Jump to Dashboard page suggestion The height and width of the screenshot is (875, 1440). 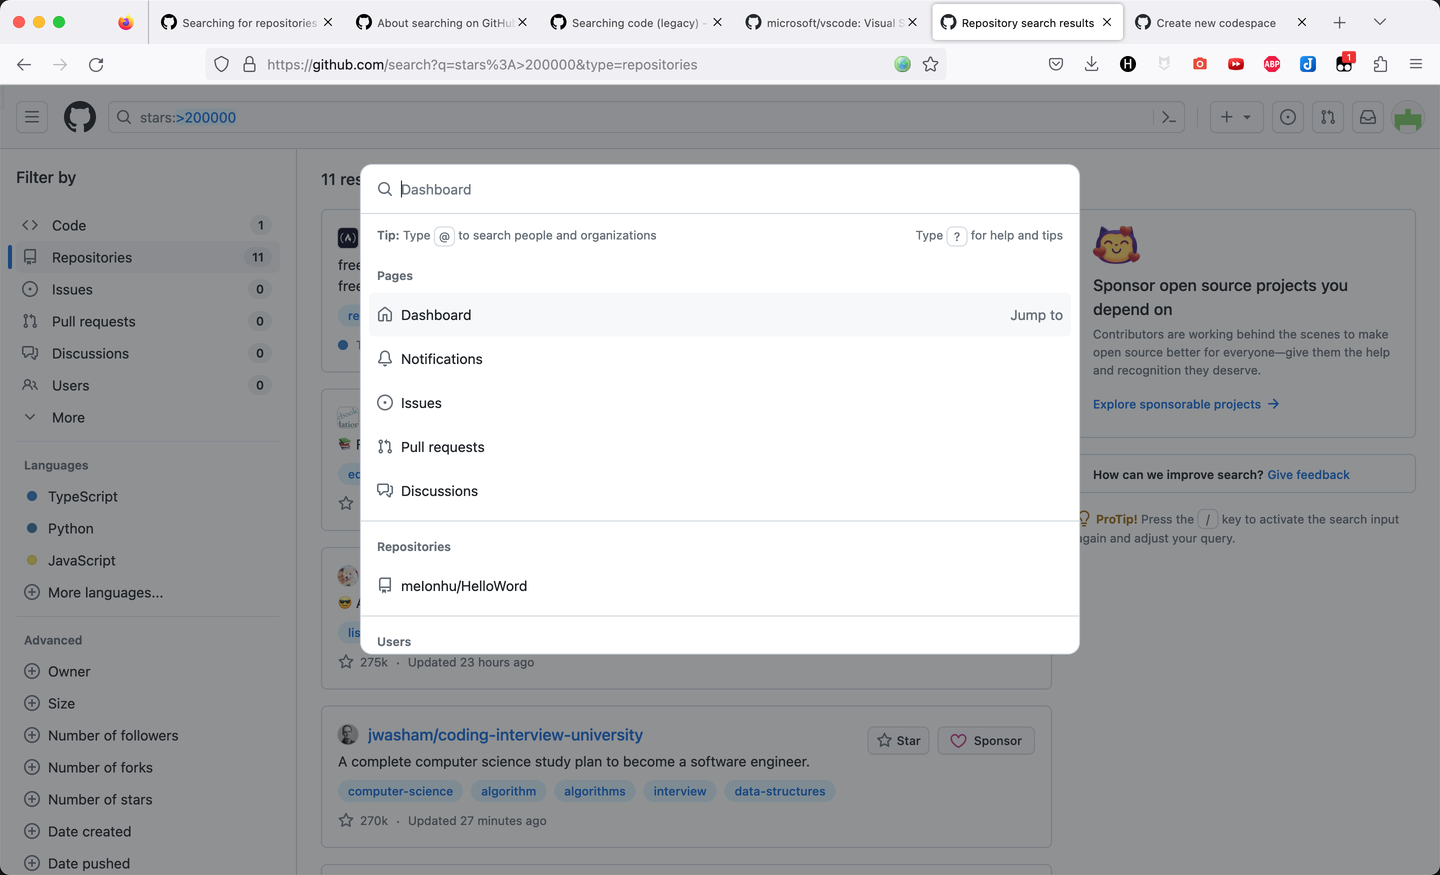pyautogui.click(x=720, y=315)
